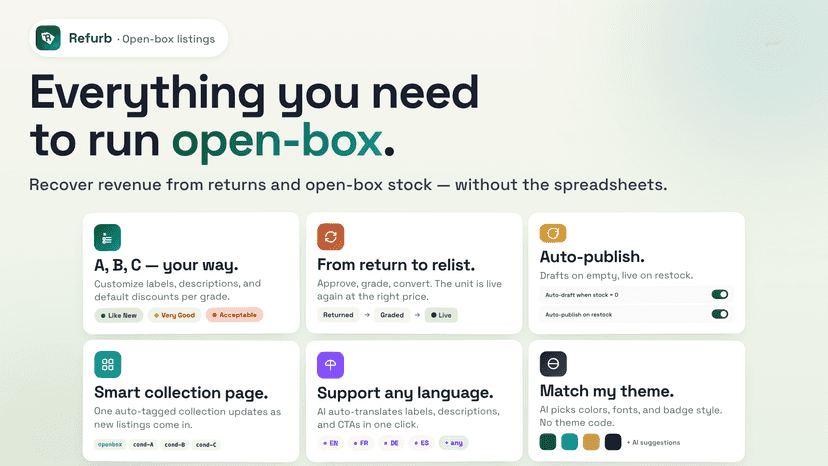The height and width of the screenshot is (466, 828).
Task: Click the Refurb brand name
Action: (90, 38)
